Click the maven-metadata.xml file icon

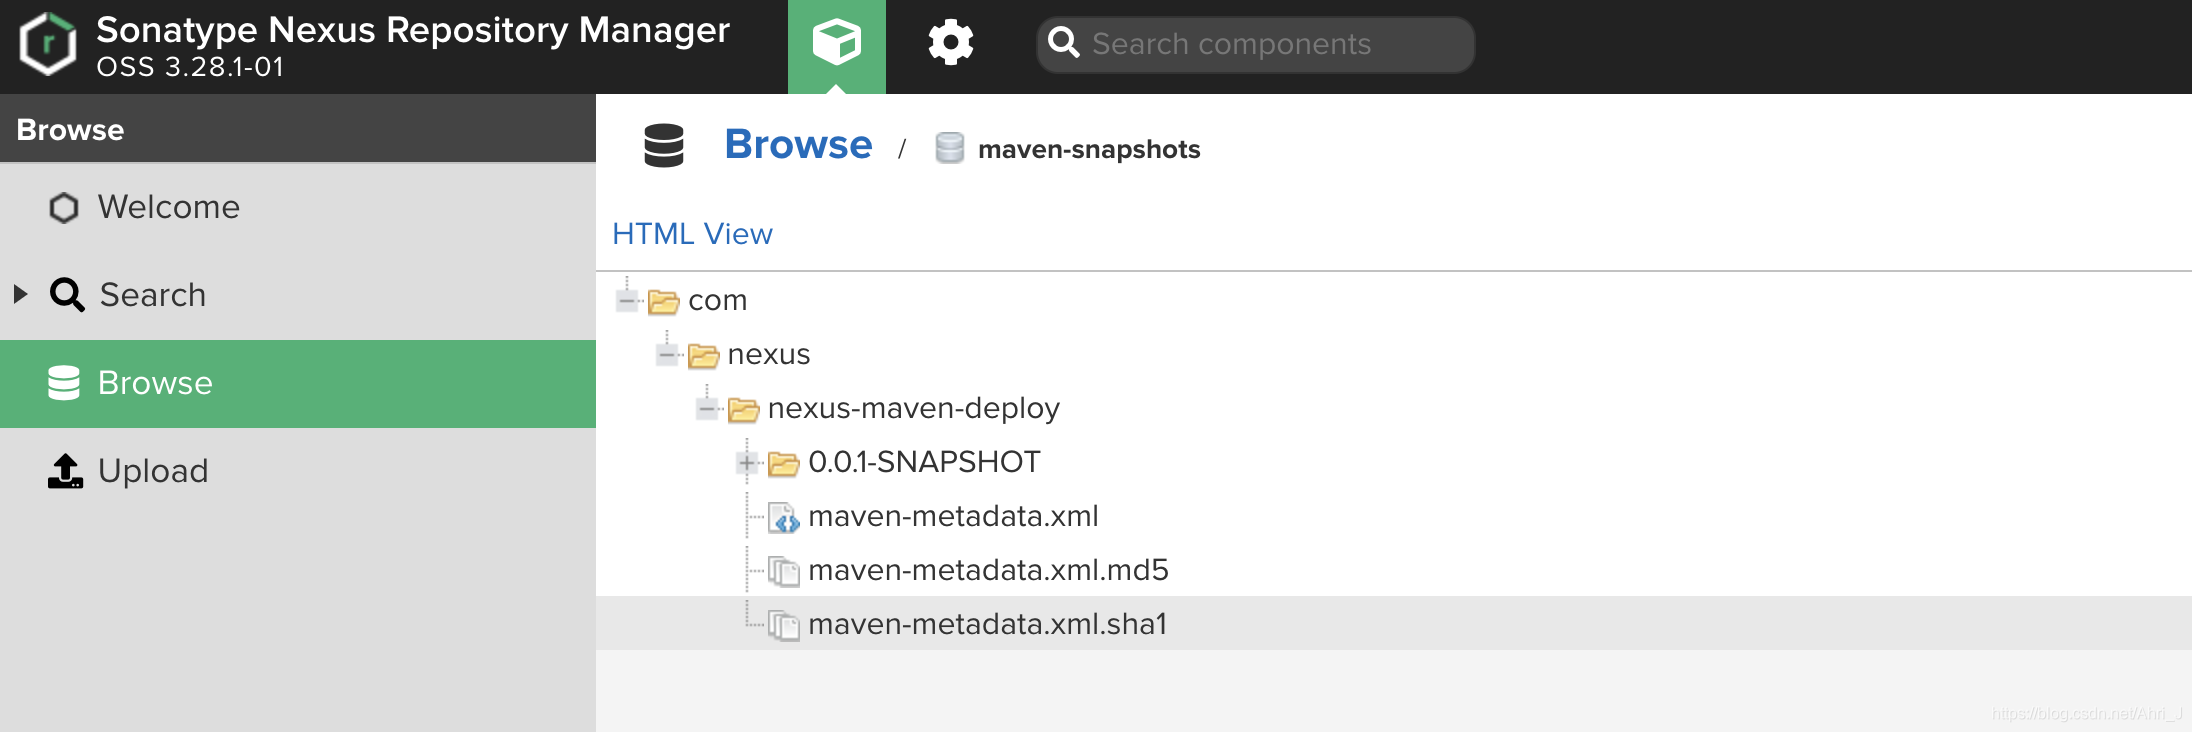(784, 517)
